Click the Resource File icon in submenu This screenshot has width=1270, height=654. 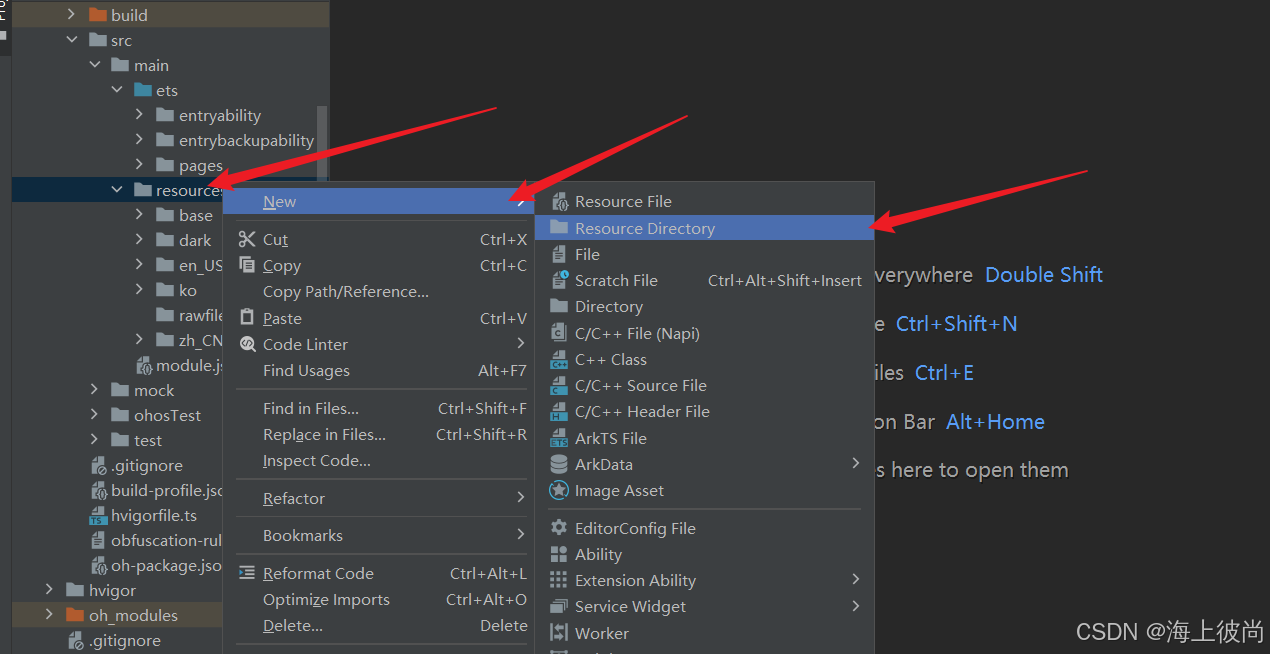559,202
